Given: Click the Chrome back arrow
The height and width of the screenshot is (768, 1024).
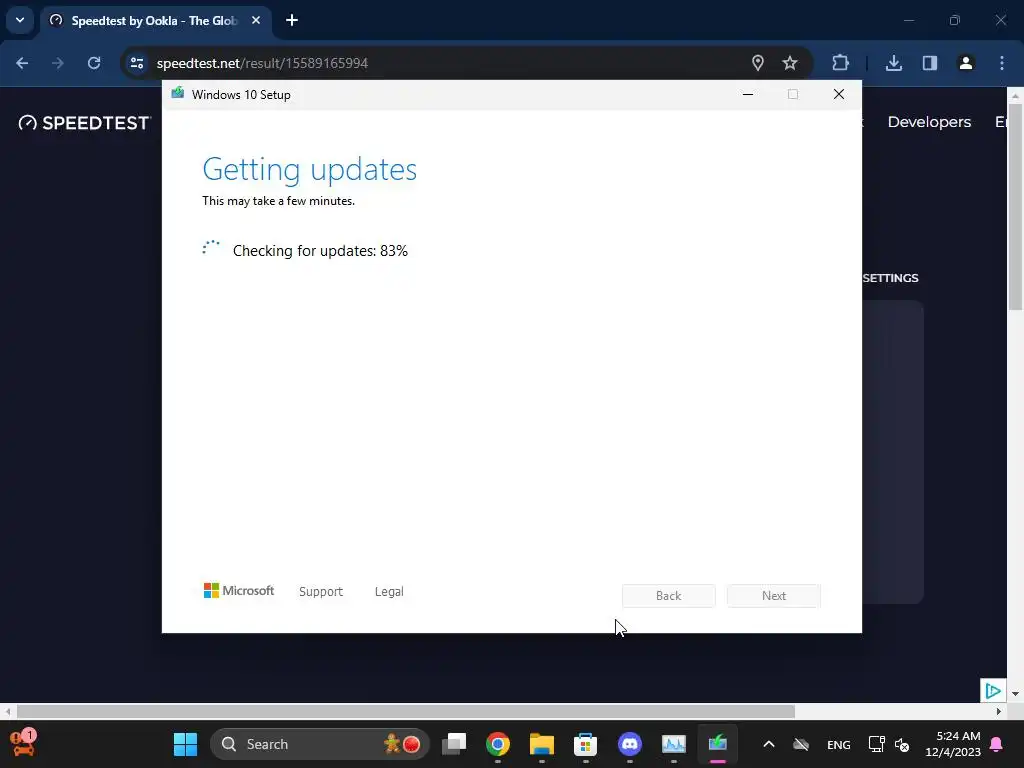Looking at the screenshot, I should [x=22, y=63].
